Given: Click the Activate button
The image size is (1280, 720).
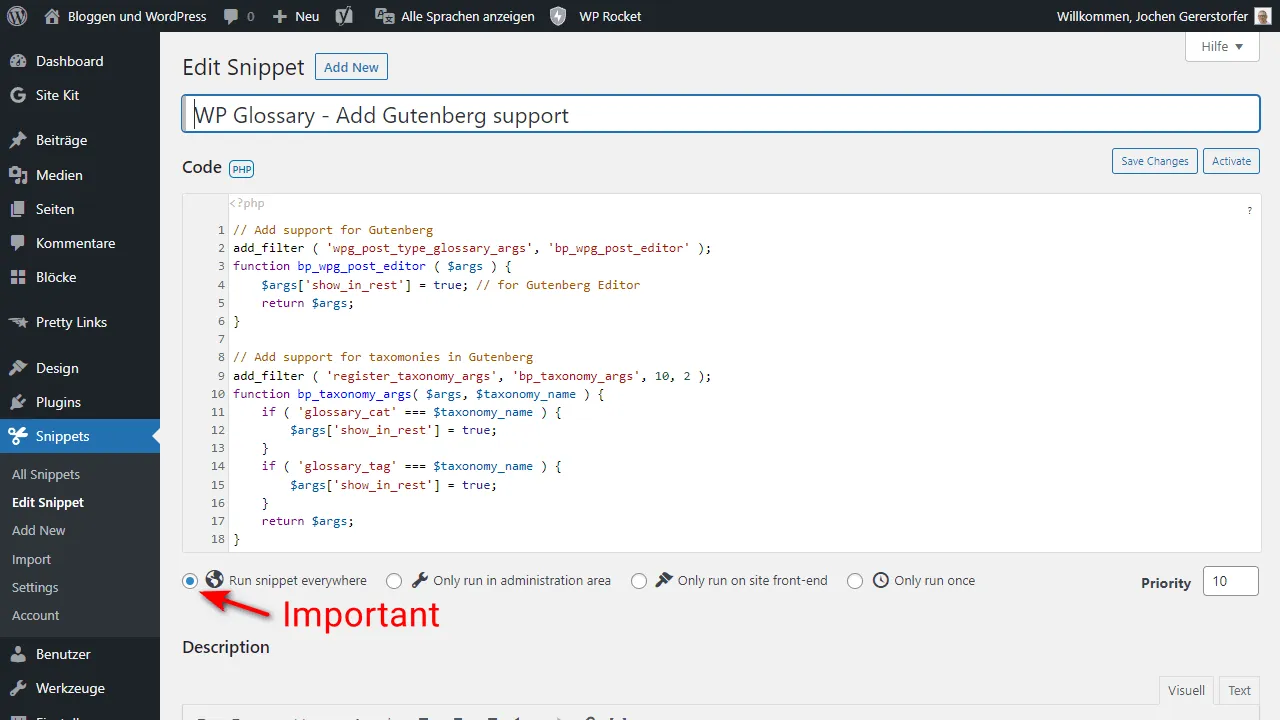Looking at the screenshot, I should tap(1231, 161).
